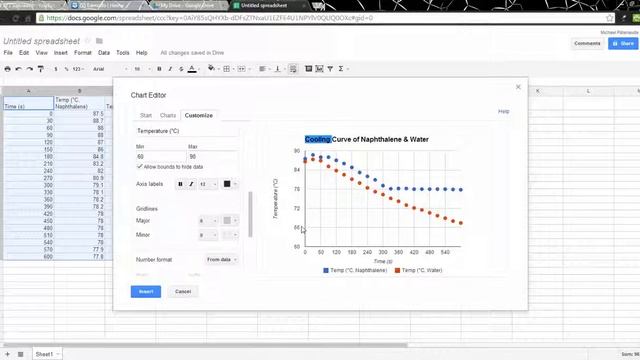Format as currency with dollar icon
The width and height of the screenshot is (640, 360).
(56, 69)
